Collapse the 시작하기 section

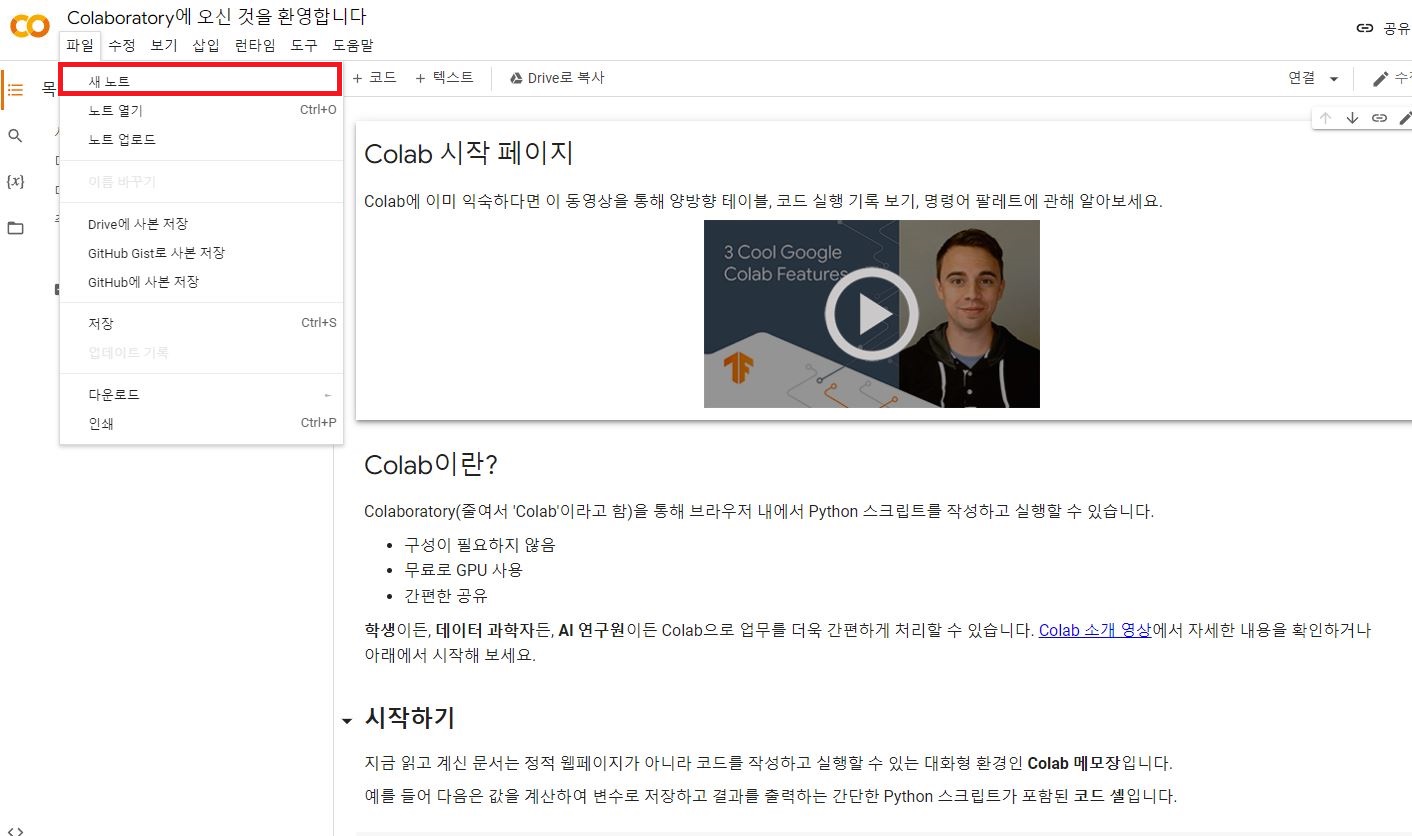point(346,720)
